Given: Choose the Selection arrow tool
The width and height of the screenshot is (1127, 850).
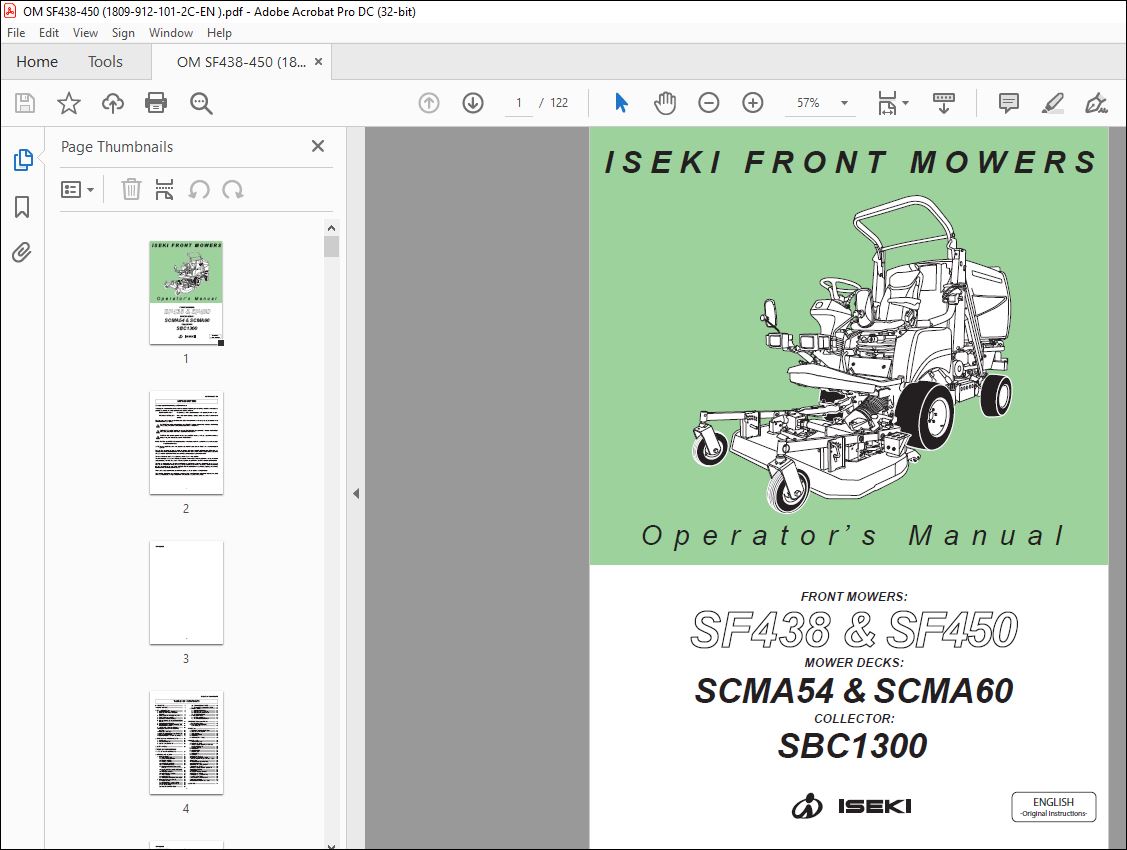Looking at the screenshot, I should point(622,103).
